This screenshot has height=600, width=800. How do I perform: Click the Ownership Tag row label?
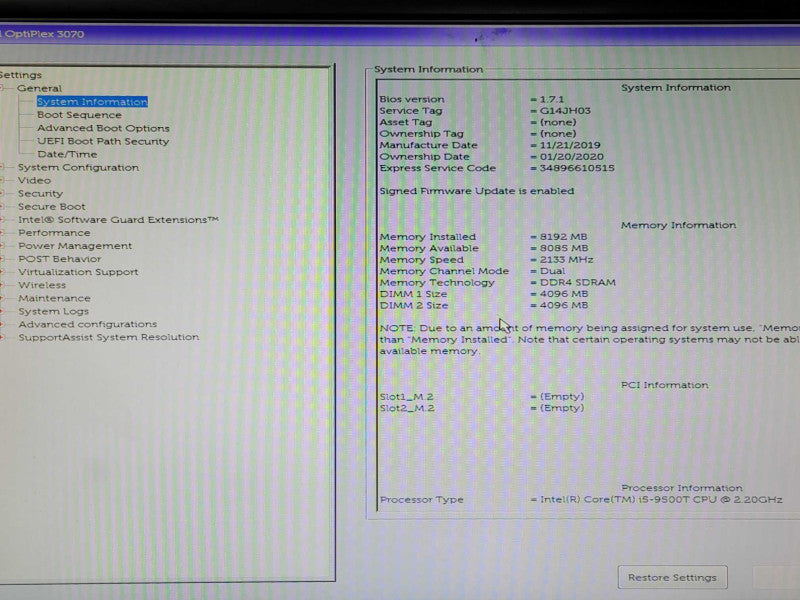(421, 134)
